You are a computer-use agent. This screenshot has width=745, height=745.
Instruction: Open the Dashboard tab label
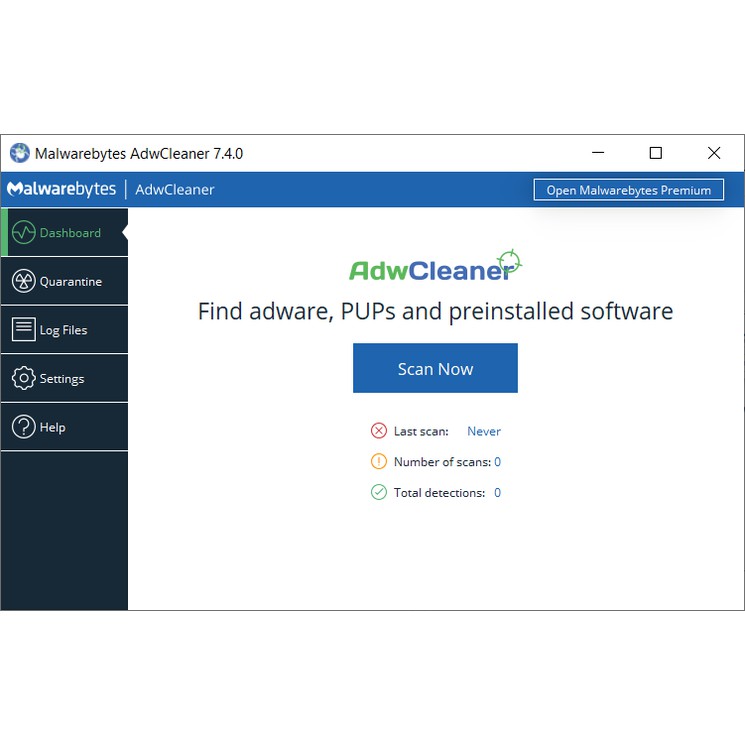click(70, 233)
